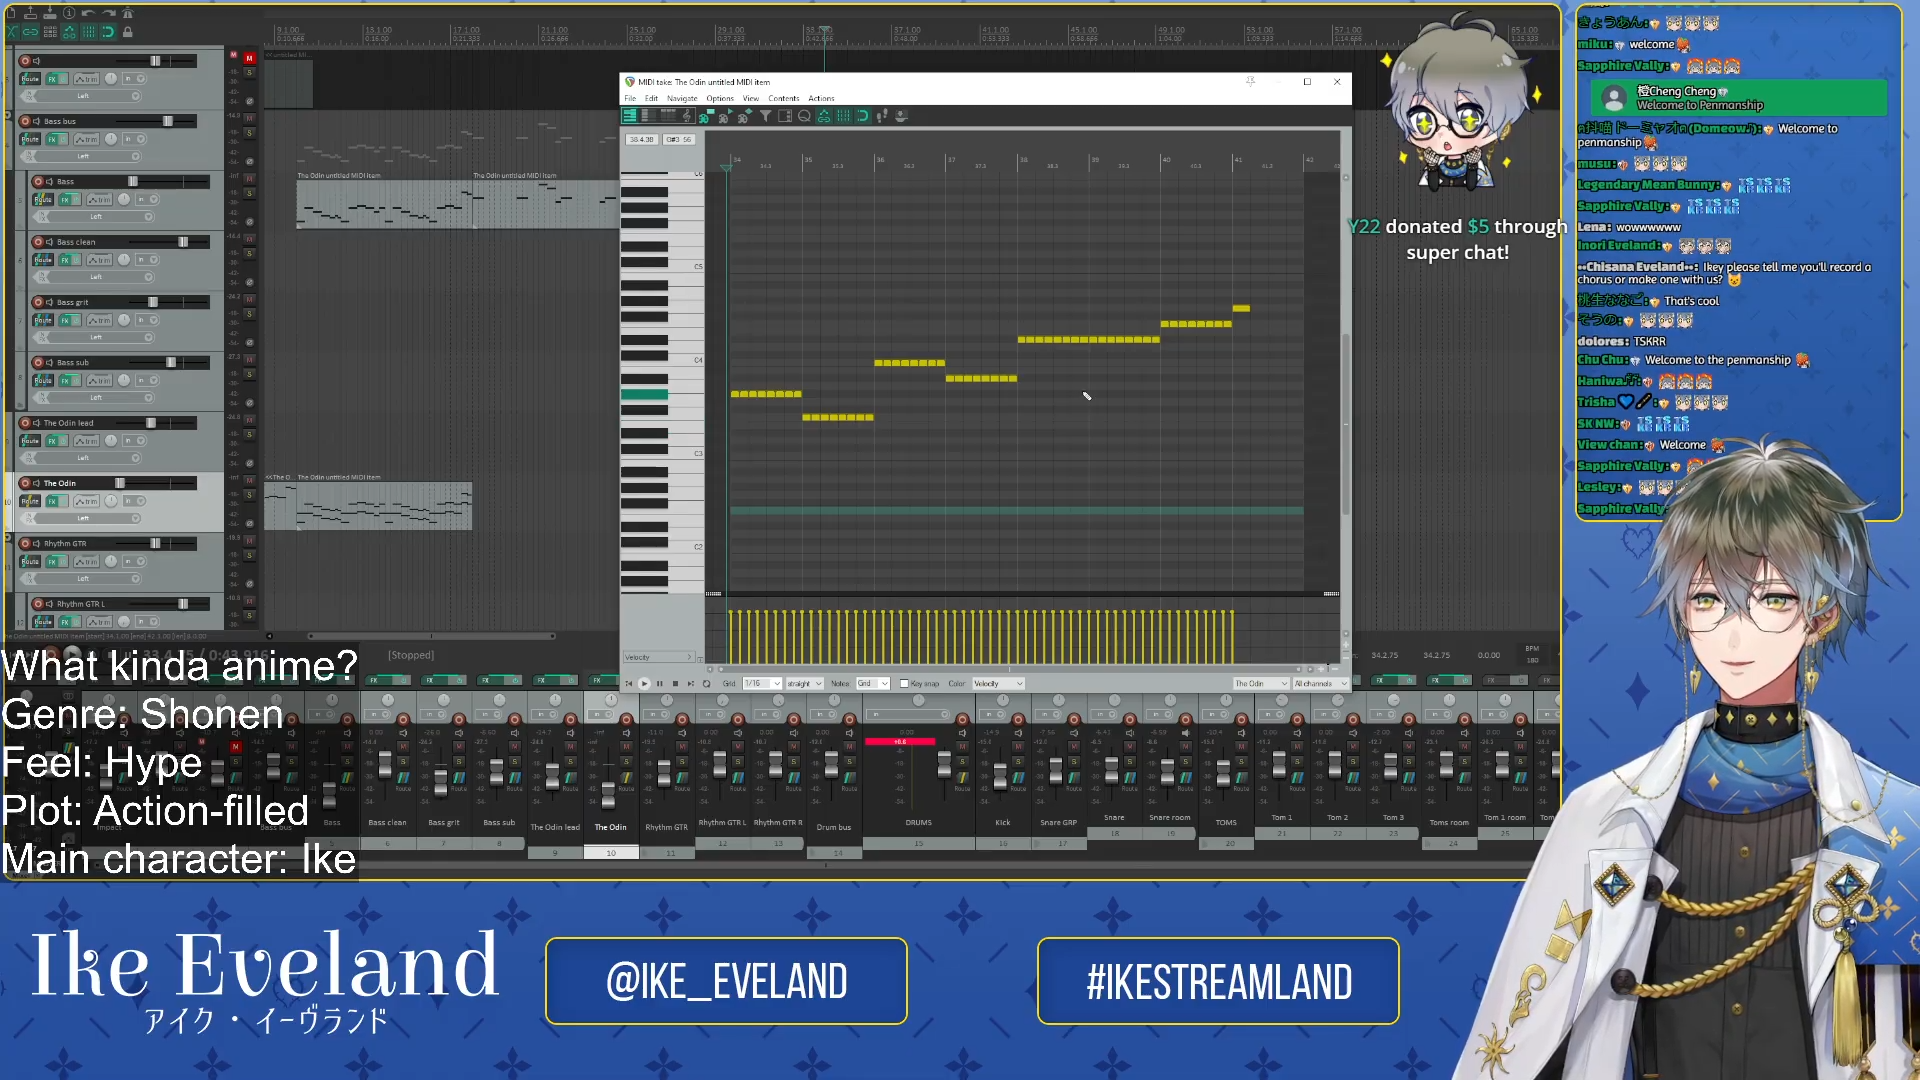
Task: Toggle phase invert on Bass bus track
Action: click(x=249, y=162)
